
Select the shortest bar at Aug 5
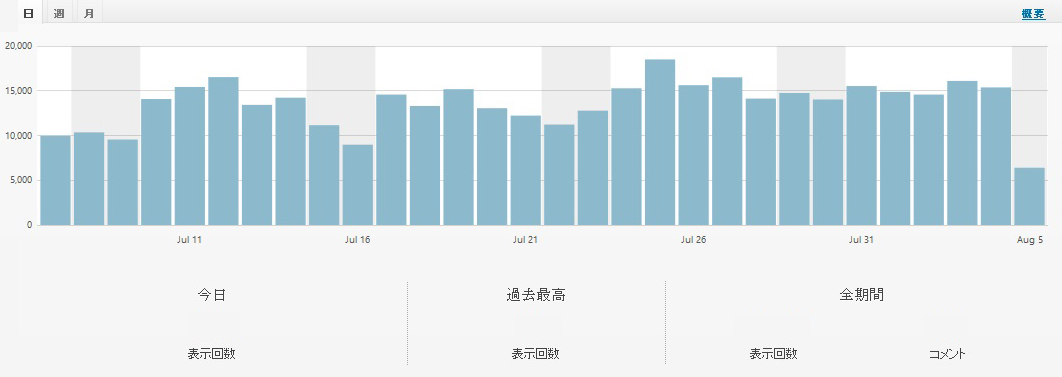click(x=1029, y=196)
